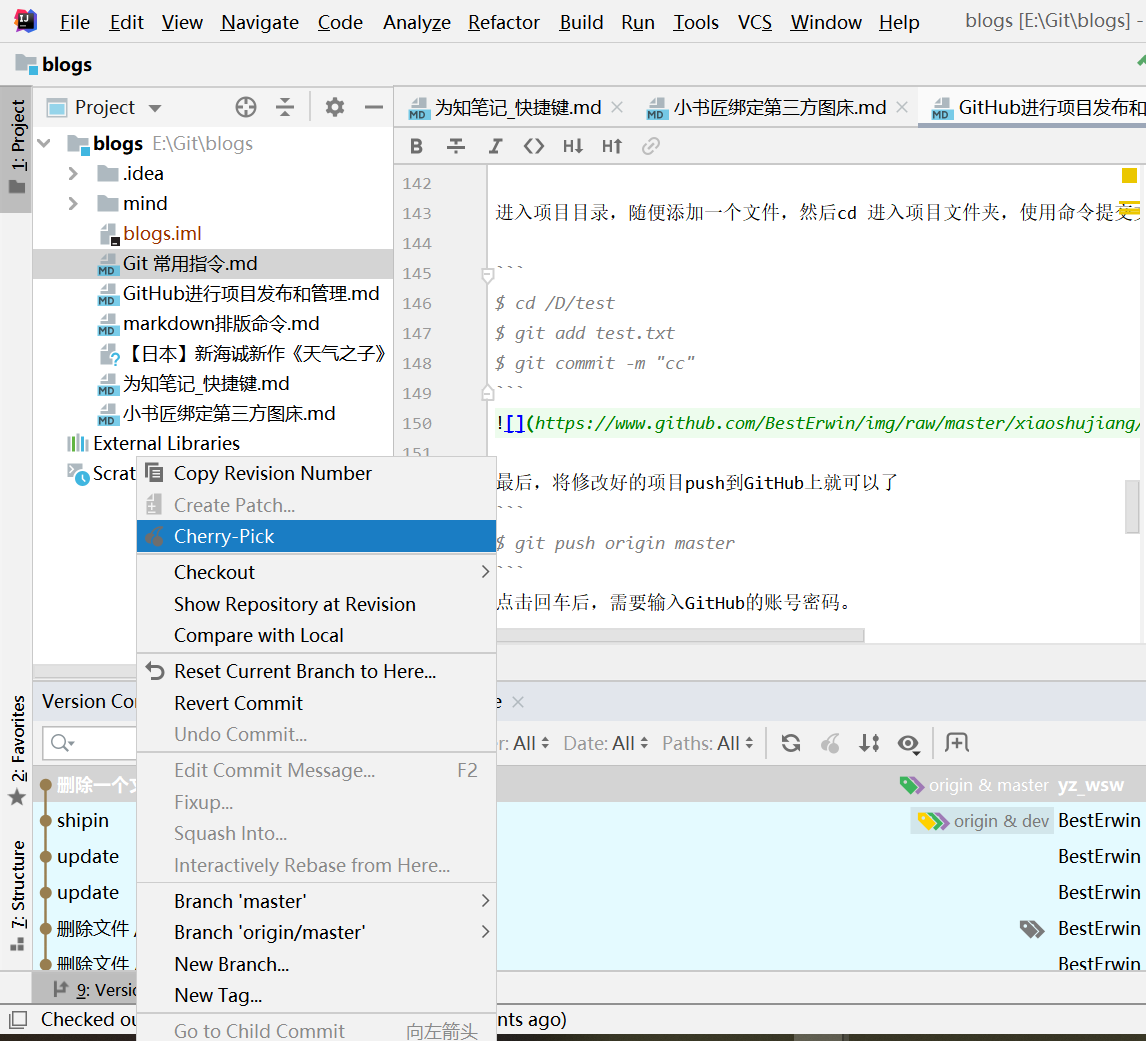
Task: Open the Date filter dropdown
Action: [606, 743]
